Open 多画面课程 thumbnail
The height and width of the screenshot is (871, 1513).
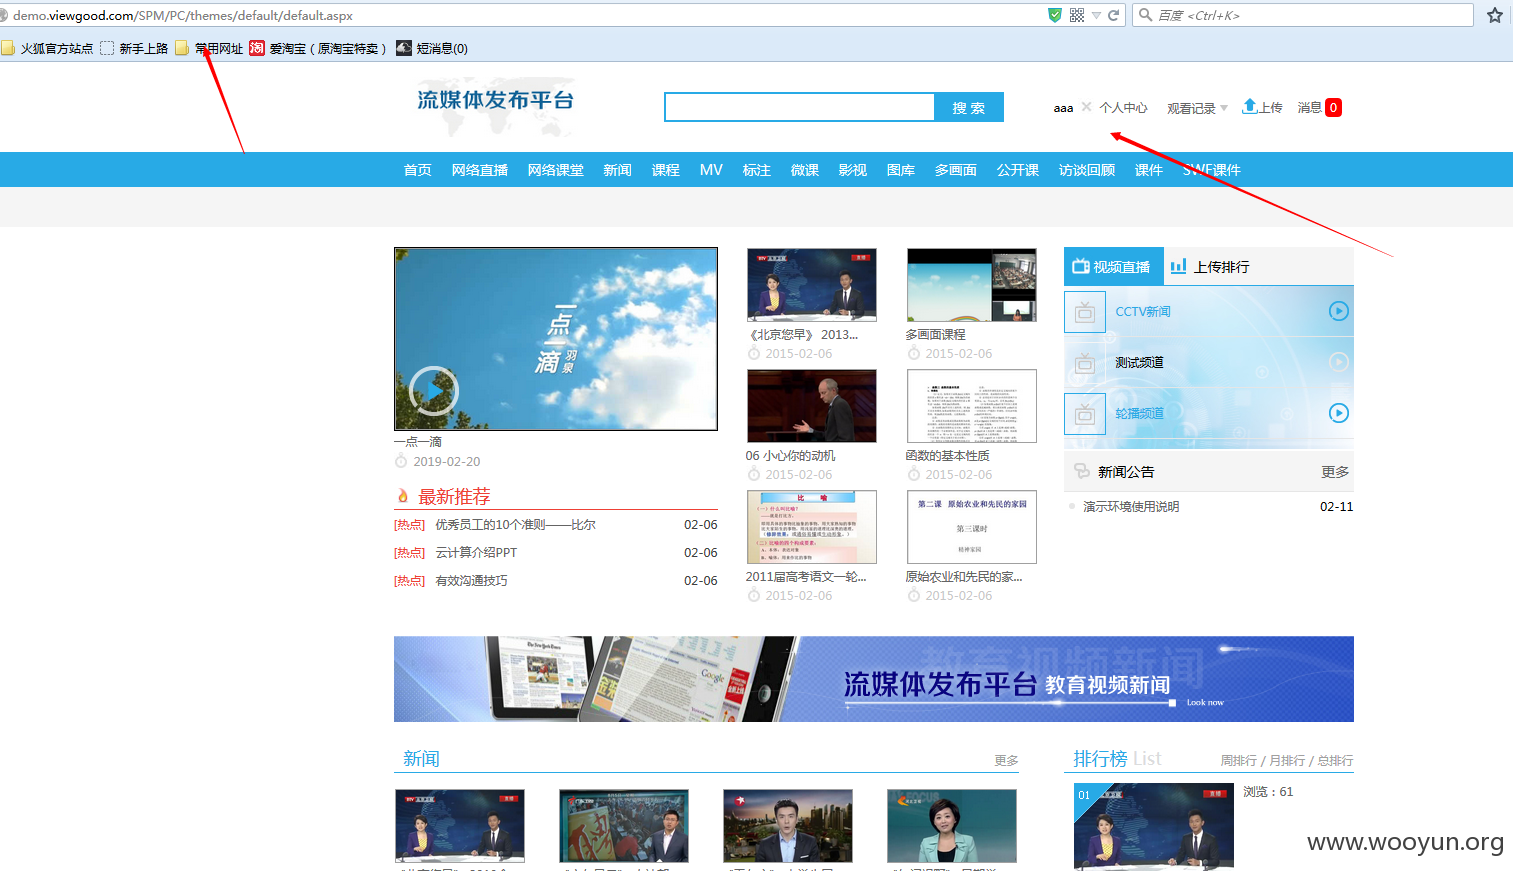pos(972,285)
